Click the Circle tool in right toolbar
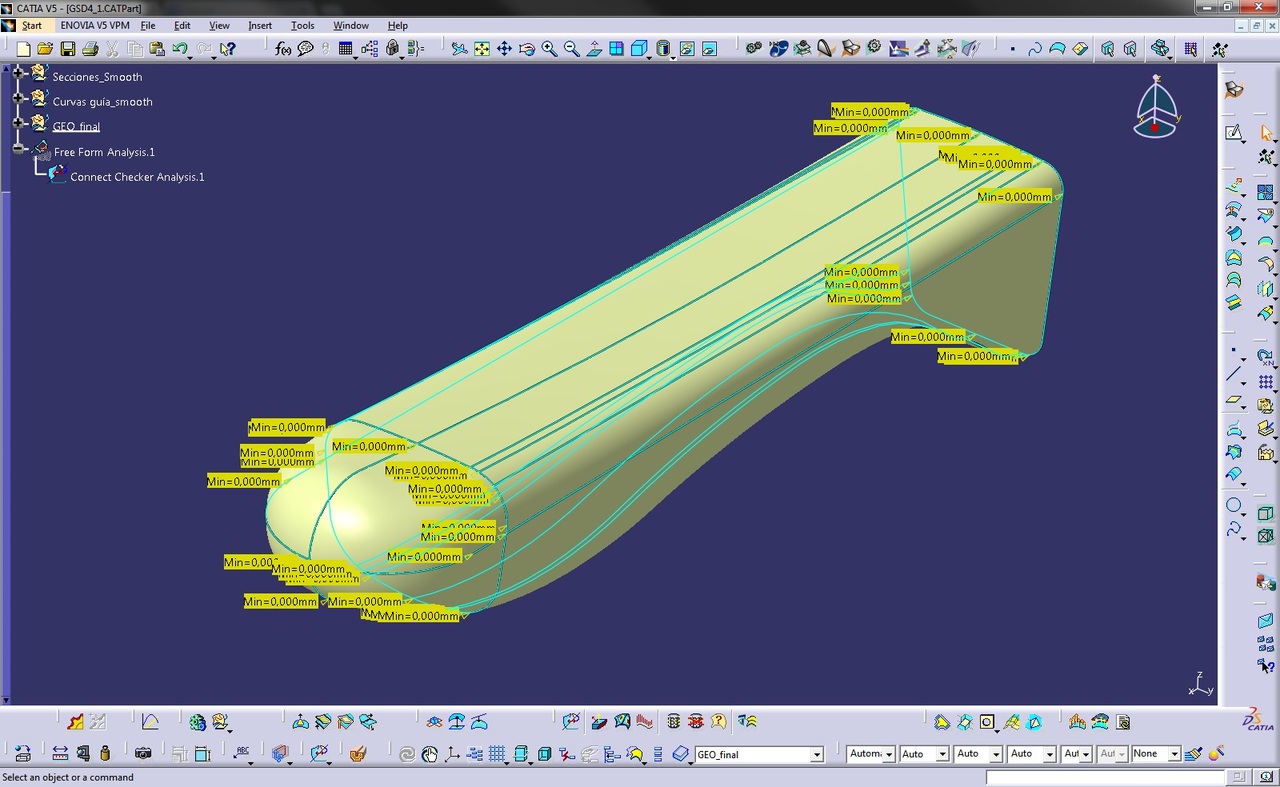The image size is (1280, 787). pyautogui.click(x=1234, y=506)
